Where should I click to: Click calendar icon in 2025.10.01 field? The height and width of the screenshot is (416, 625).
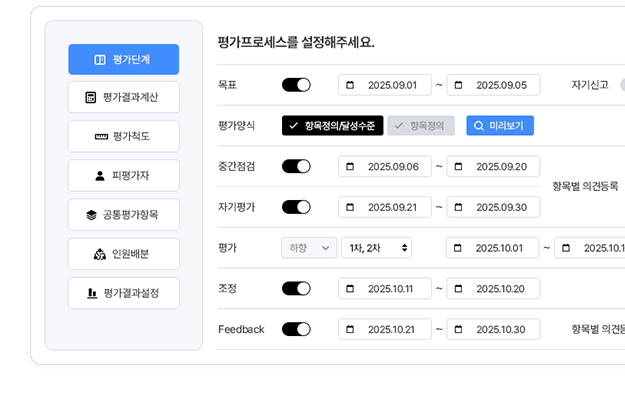click(x=458, y=248)
